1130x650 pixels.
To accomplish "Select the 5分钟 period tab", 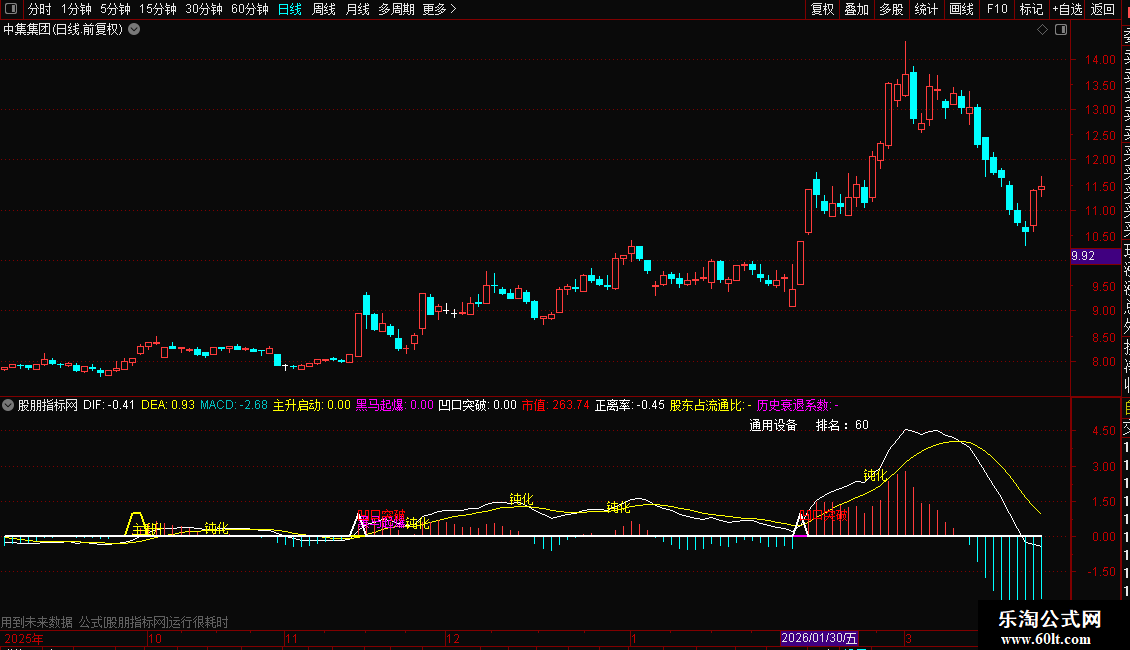I will [115, 9].
